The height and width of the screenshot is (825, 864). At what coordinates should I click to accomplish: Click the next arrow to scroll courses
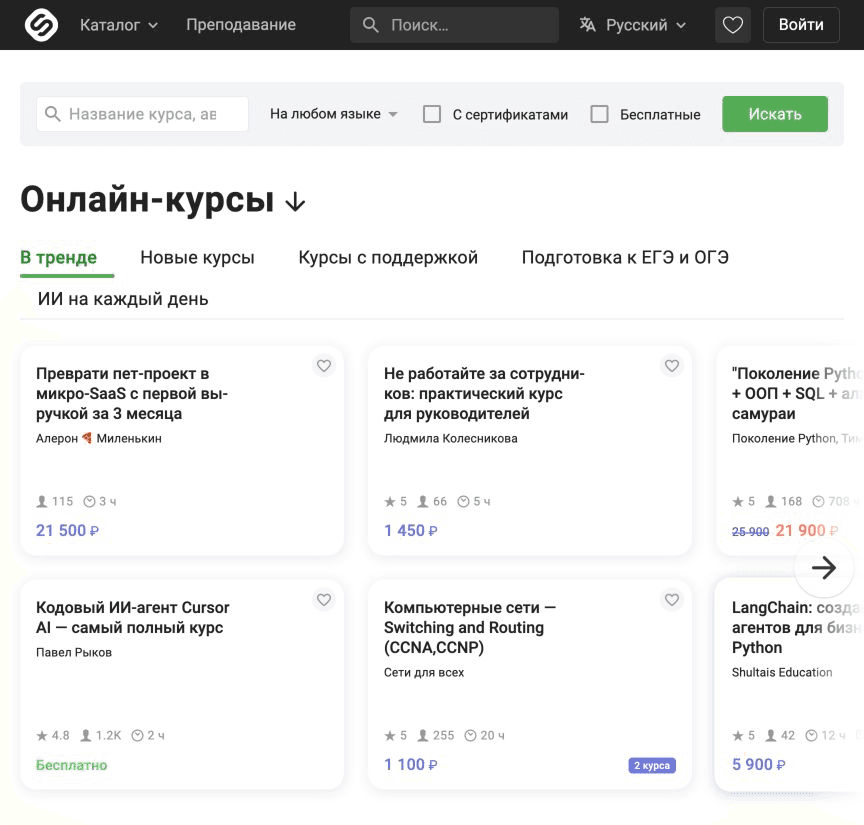[824, 568]
